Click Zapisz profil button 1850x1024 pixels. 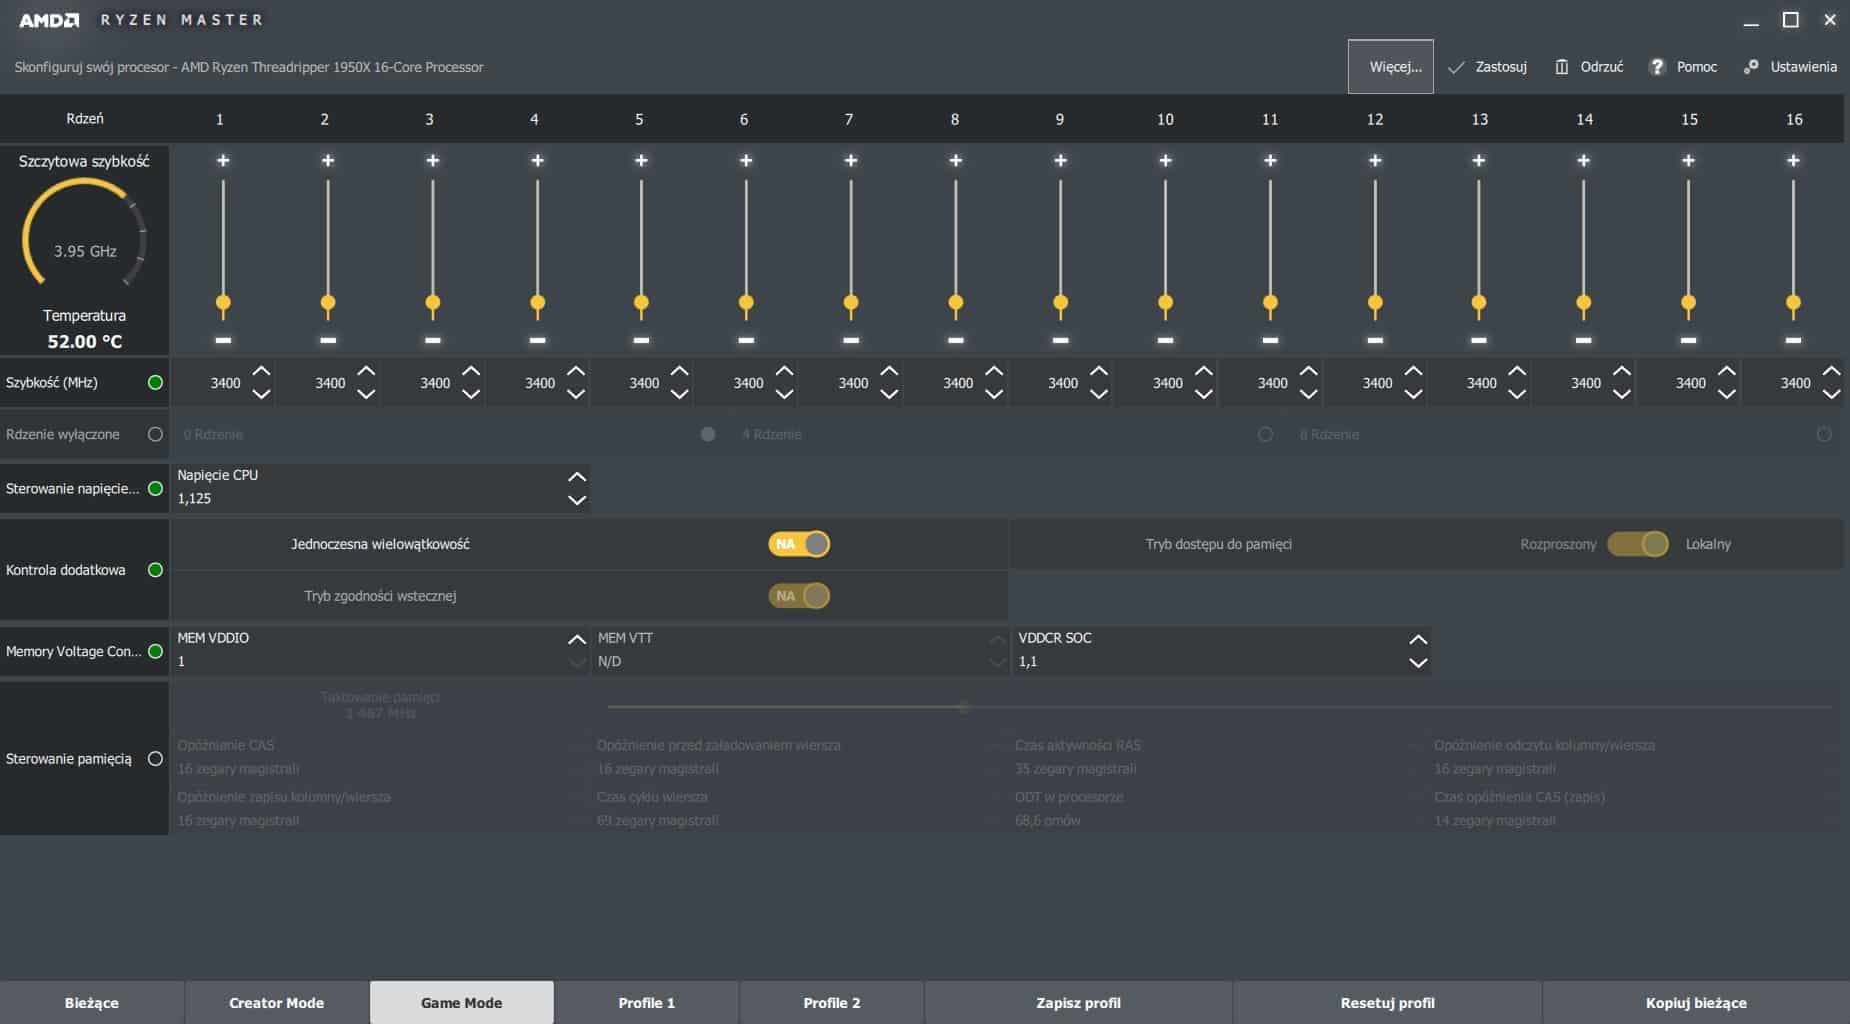[x=1079, y=1002]
